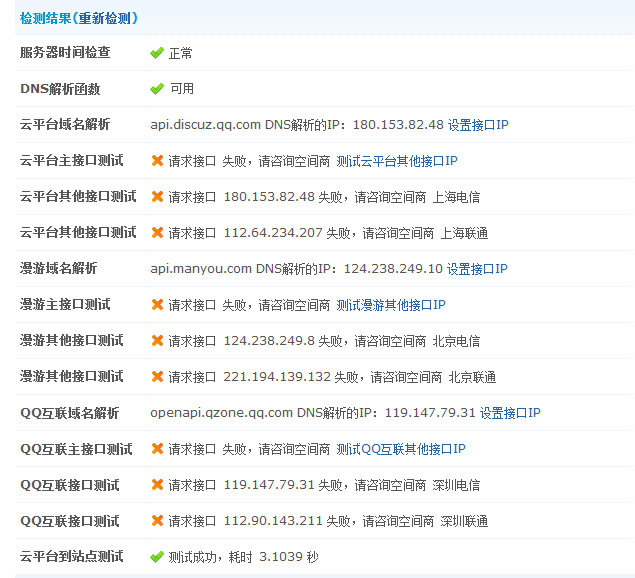635x578 pixels.
Task: Select the 云平台主接口测试 label
Action: pyautogui.click(x=72, y=160)
